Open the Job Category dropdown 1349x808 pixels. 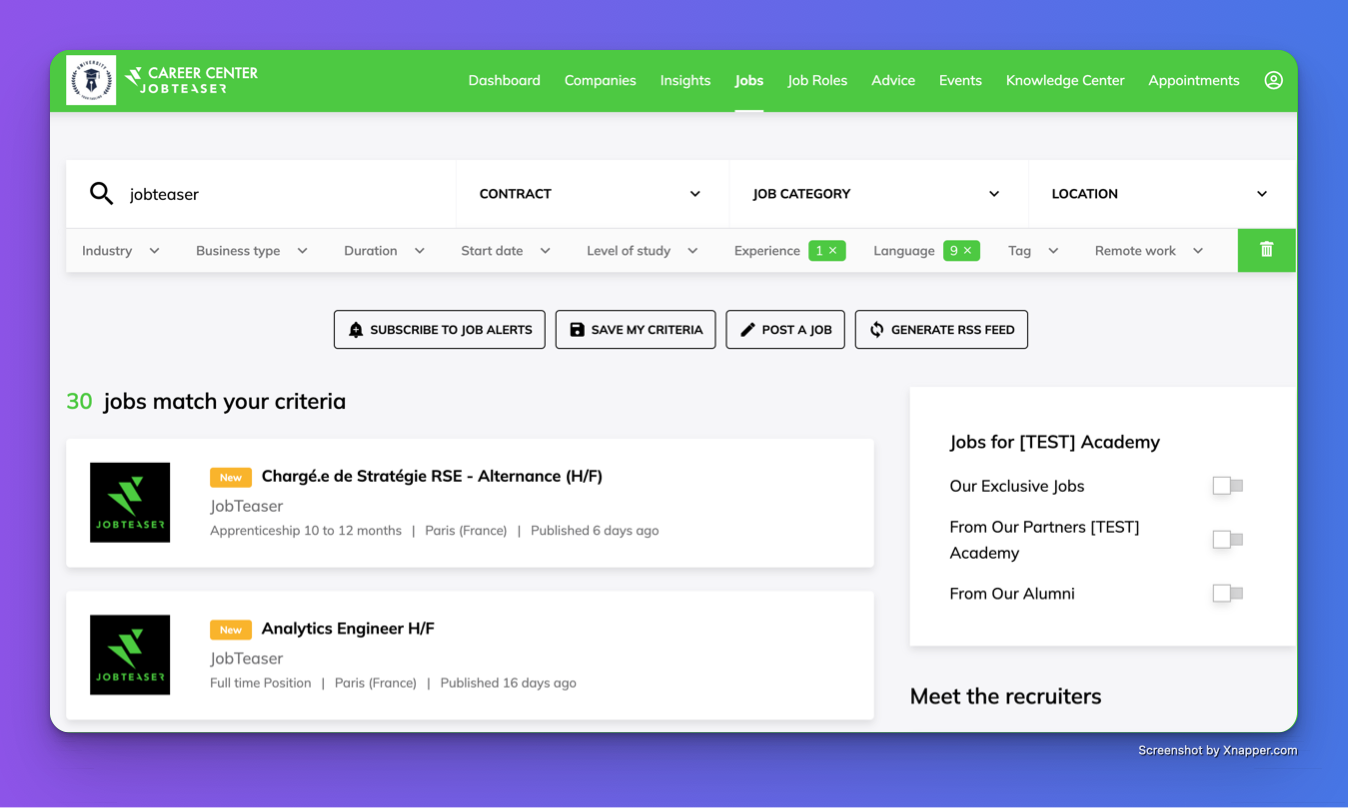878,194
